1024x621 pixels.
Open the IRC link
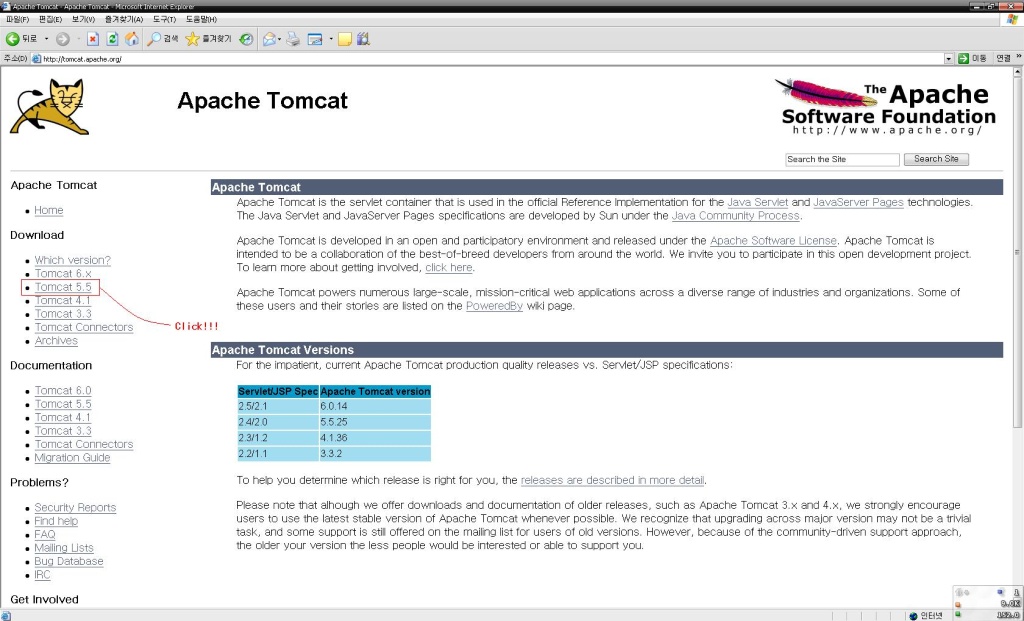click(42, 575)
